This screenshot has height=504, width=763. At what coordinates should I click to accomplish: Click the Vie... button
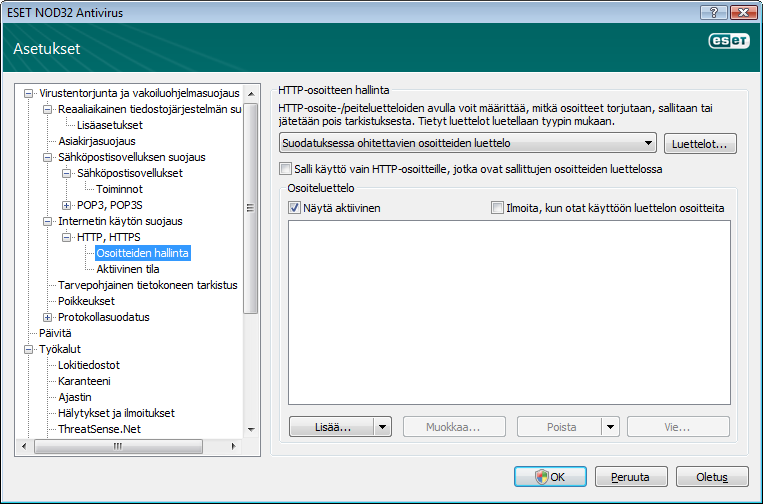pyautogui.click(x=678, y=427)
